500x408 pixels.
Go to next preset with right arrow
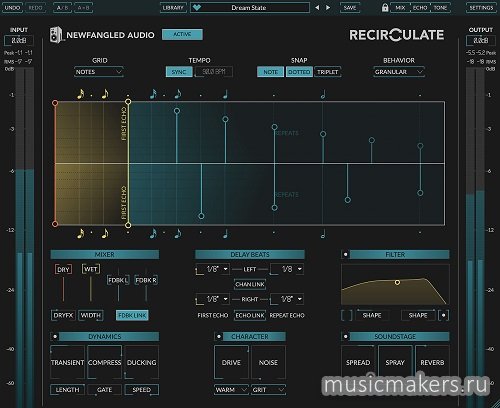point(328,7)
